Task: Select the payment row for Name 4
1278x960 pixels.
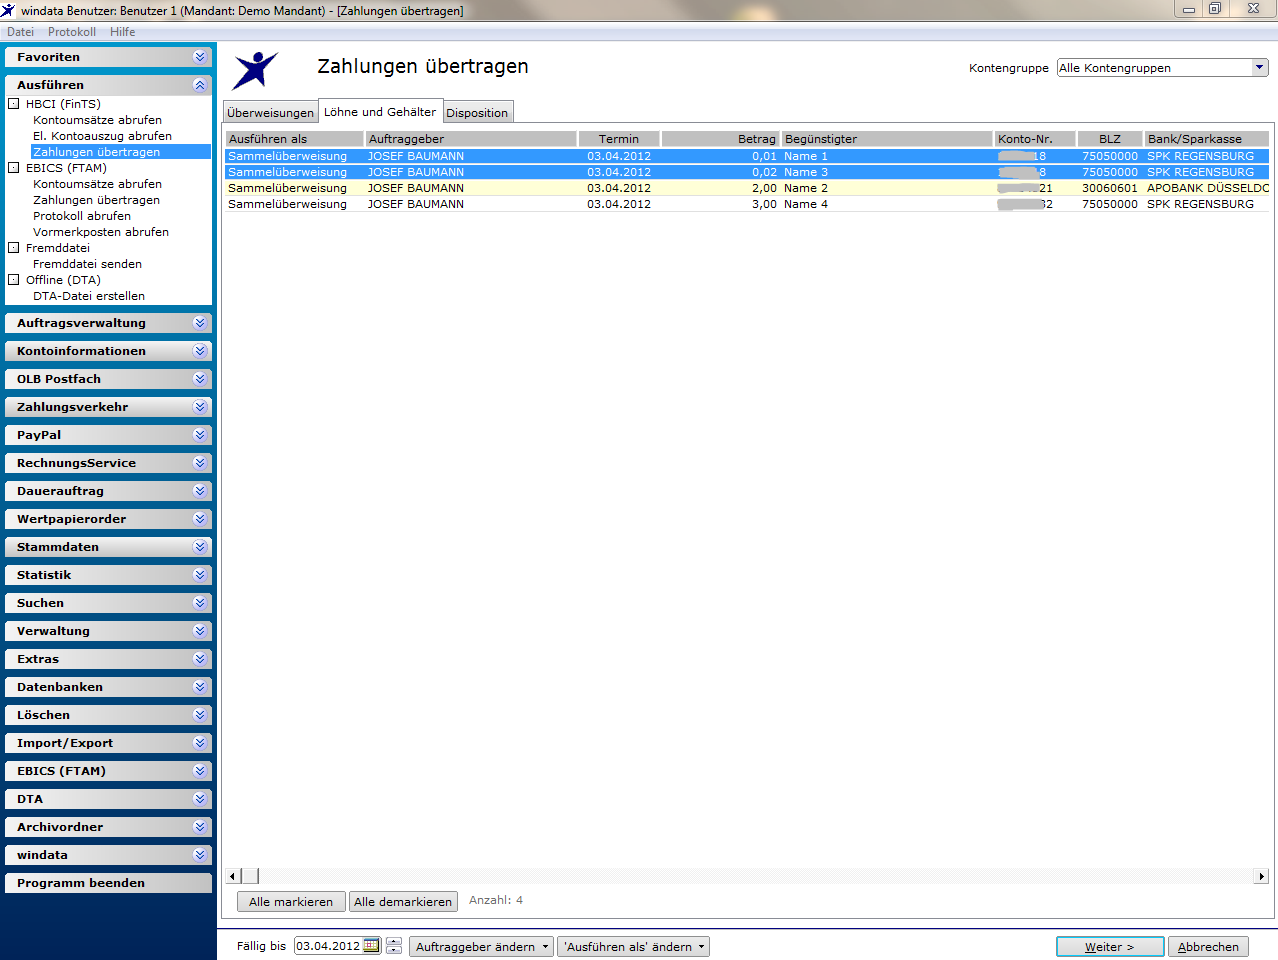Action: [x=748, y=204]
